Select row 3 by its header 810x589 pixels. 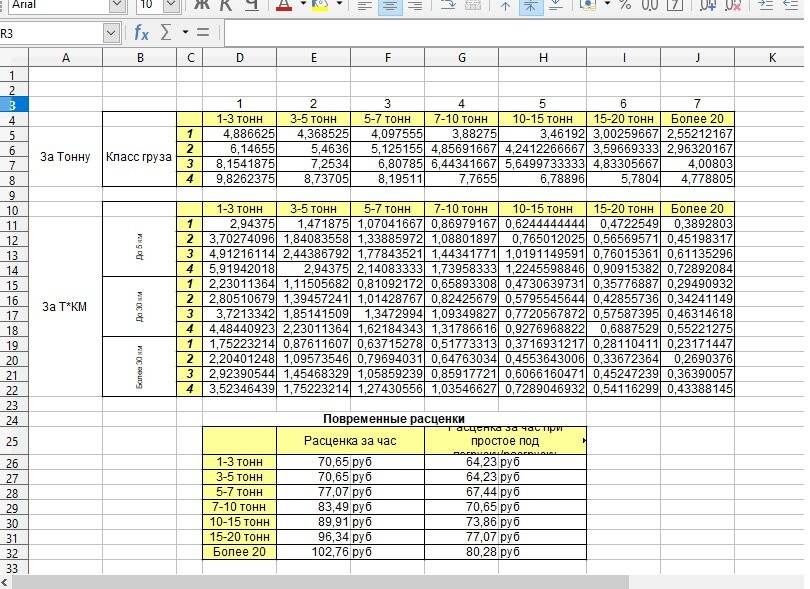[12, 105]
